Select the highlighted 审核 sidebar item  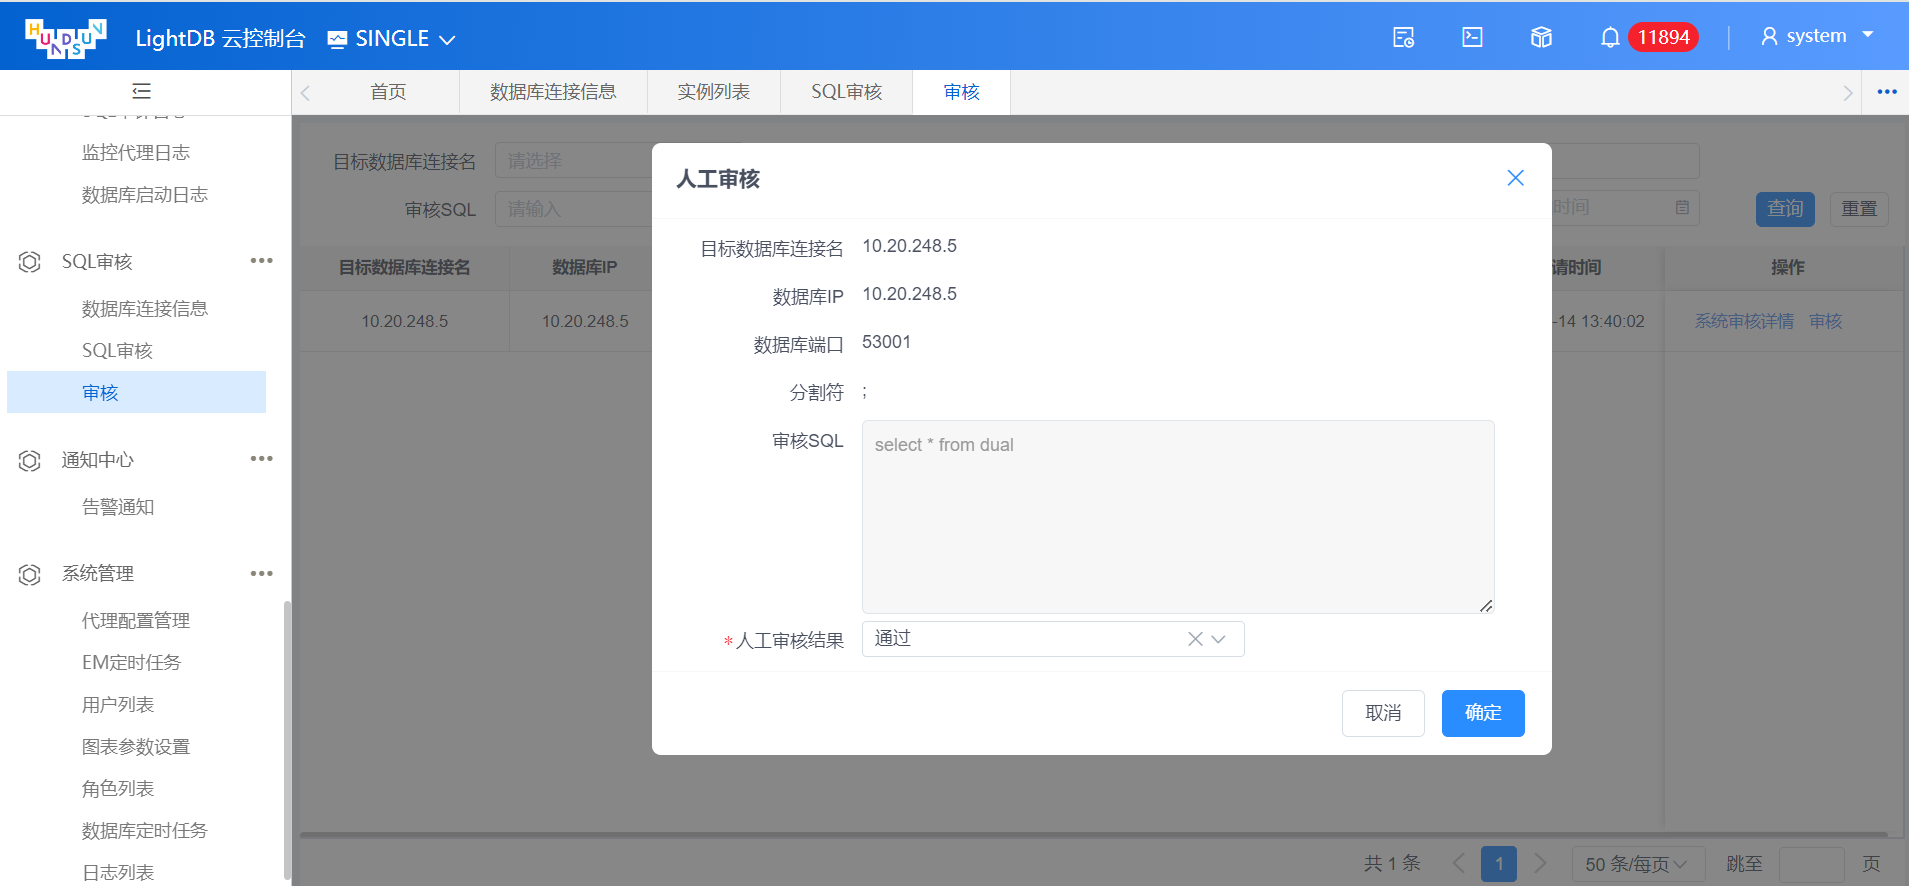coord(136,392)
